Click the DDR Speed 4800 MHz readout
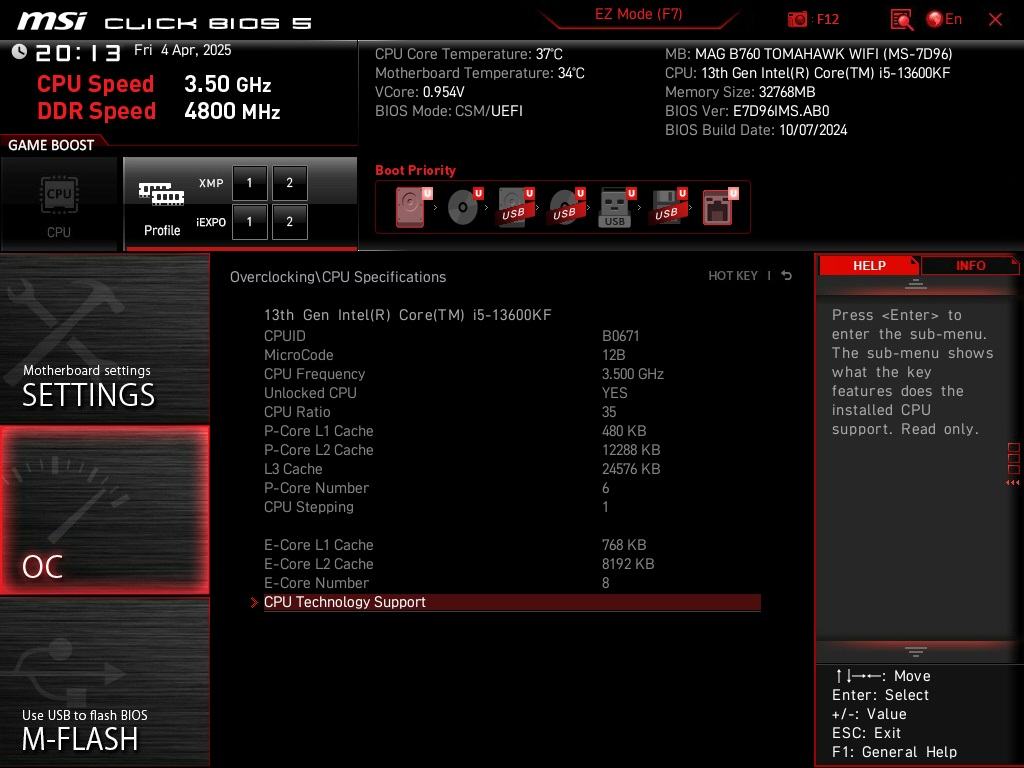 pos(159,111)
